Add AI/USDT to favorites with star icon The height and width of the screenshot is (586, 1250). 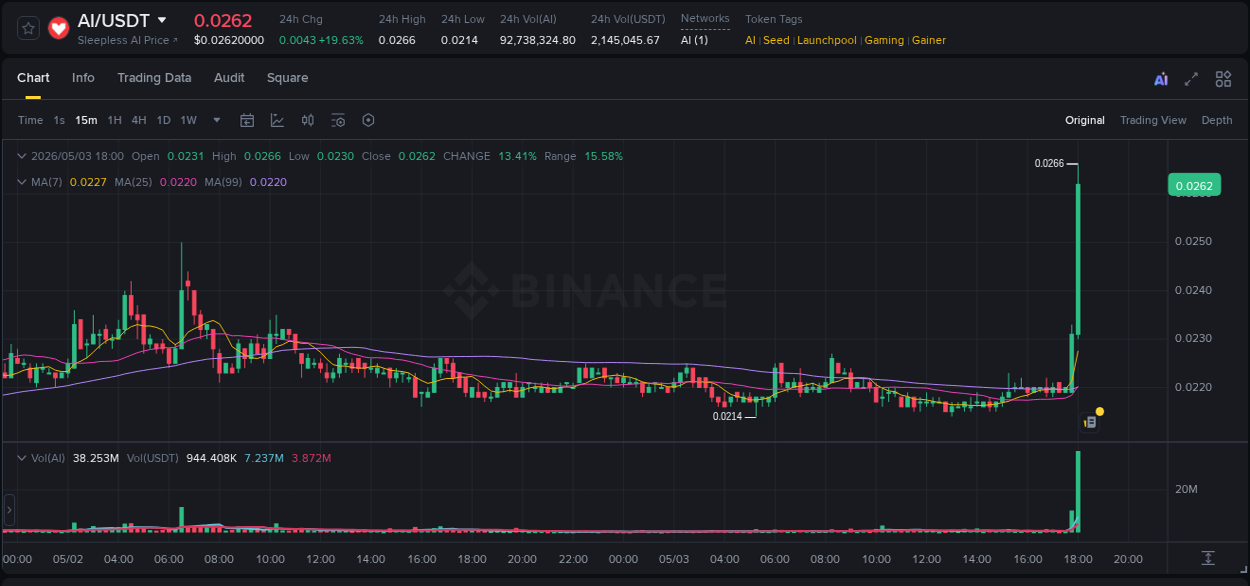tap(29, 28)
